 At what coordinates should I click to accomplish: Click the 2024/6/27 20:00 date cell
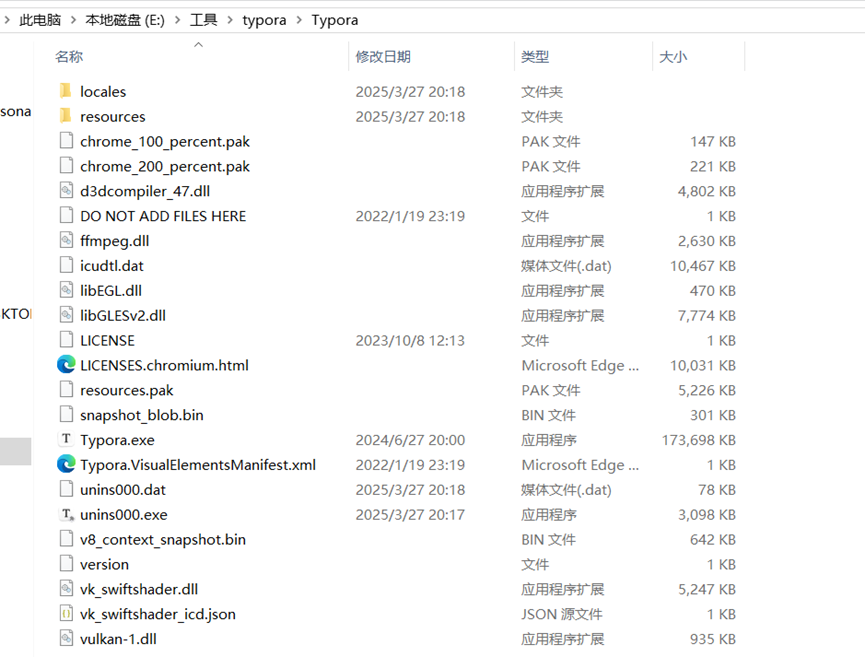click(410, 440)
